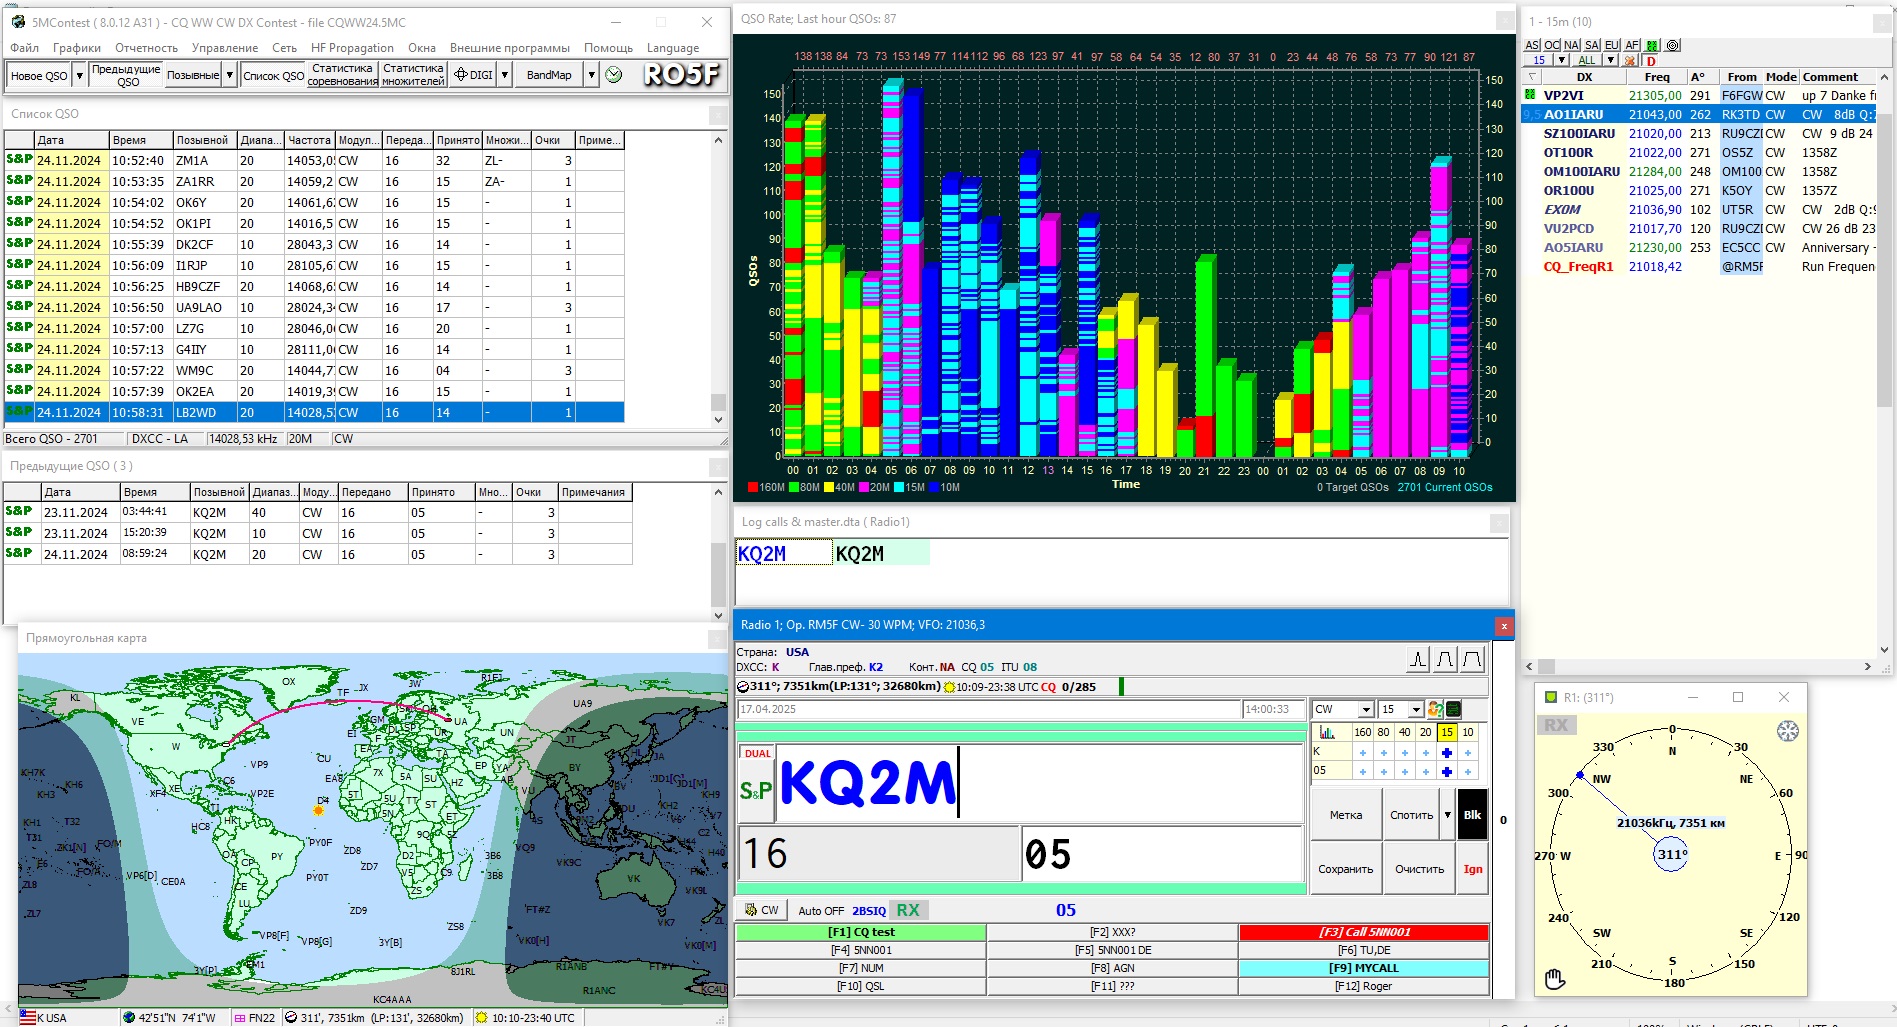
Task: Open the Файл menu
Action: (24, 48)
